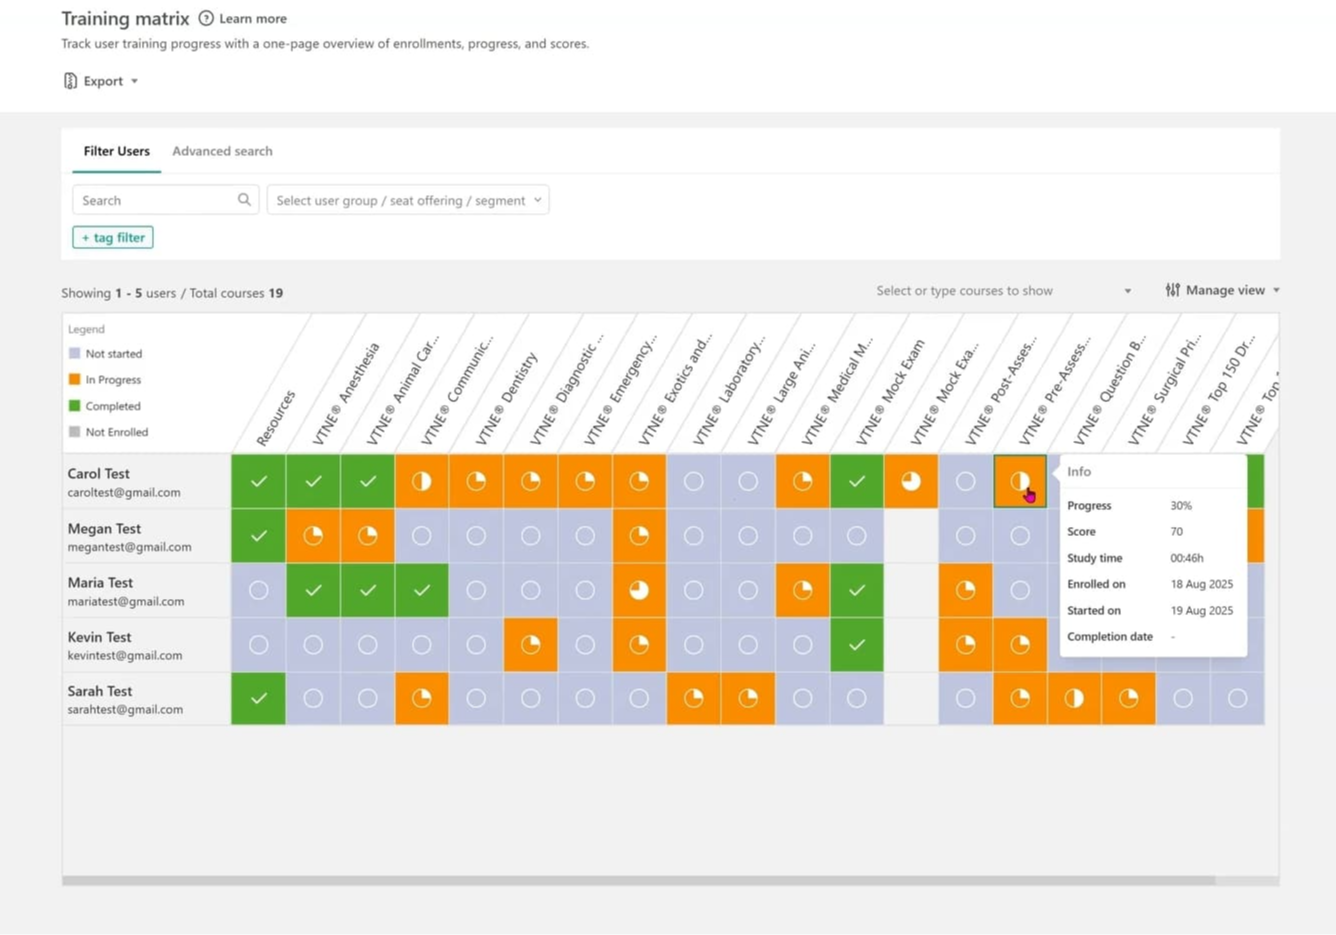
Task: Click inside the Search input field
Action: click(x=150, y=199)
